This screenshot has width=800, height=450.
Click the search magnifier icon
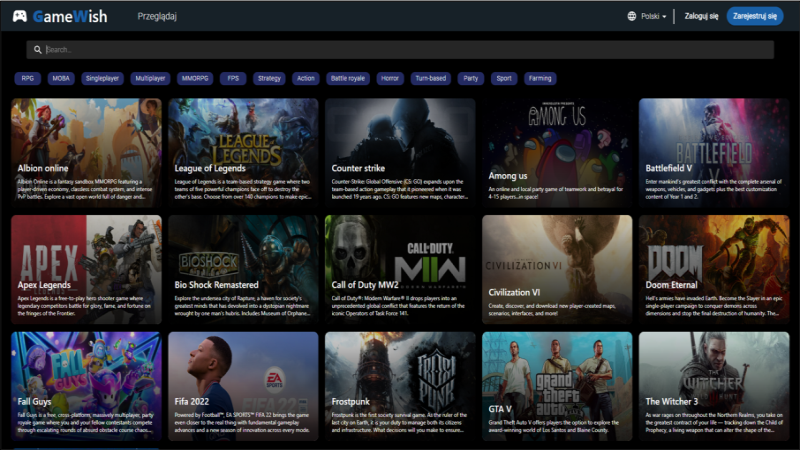pyautogui.click(x=37, y=49)
